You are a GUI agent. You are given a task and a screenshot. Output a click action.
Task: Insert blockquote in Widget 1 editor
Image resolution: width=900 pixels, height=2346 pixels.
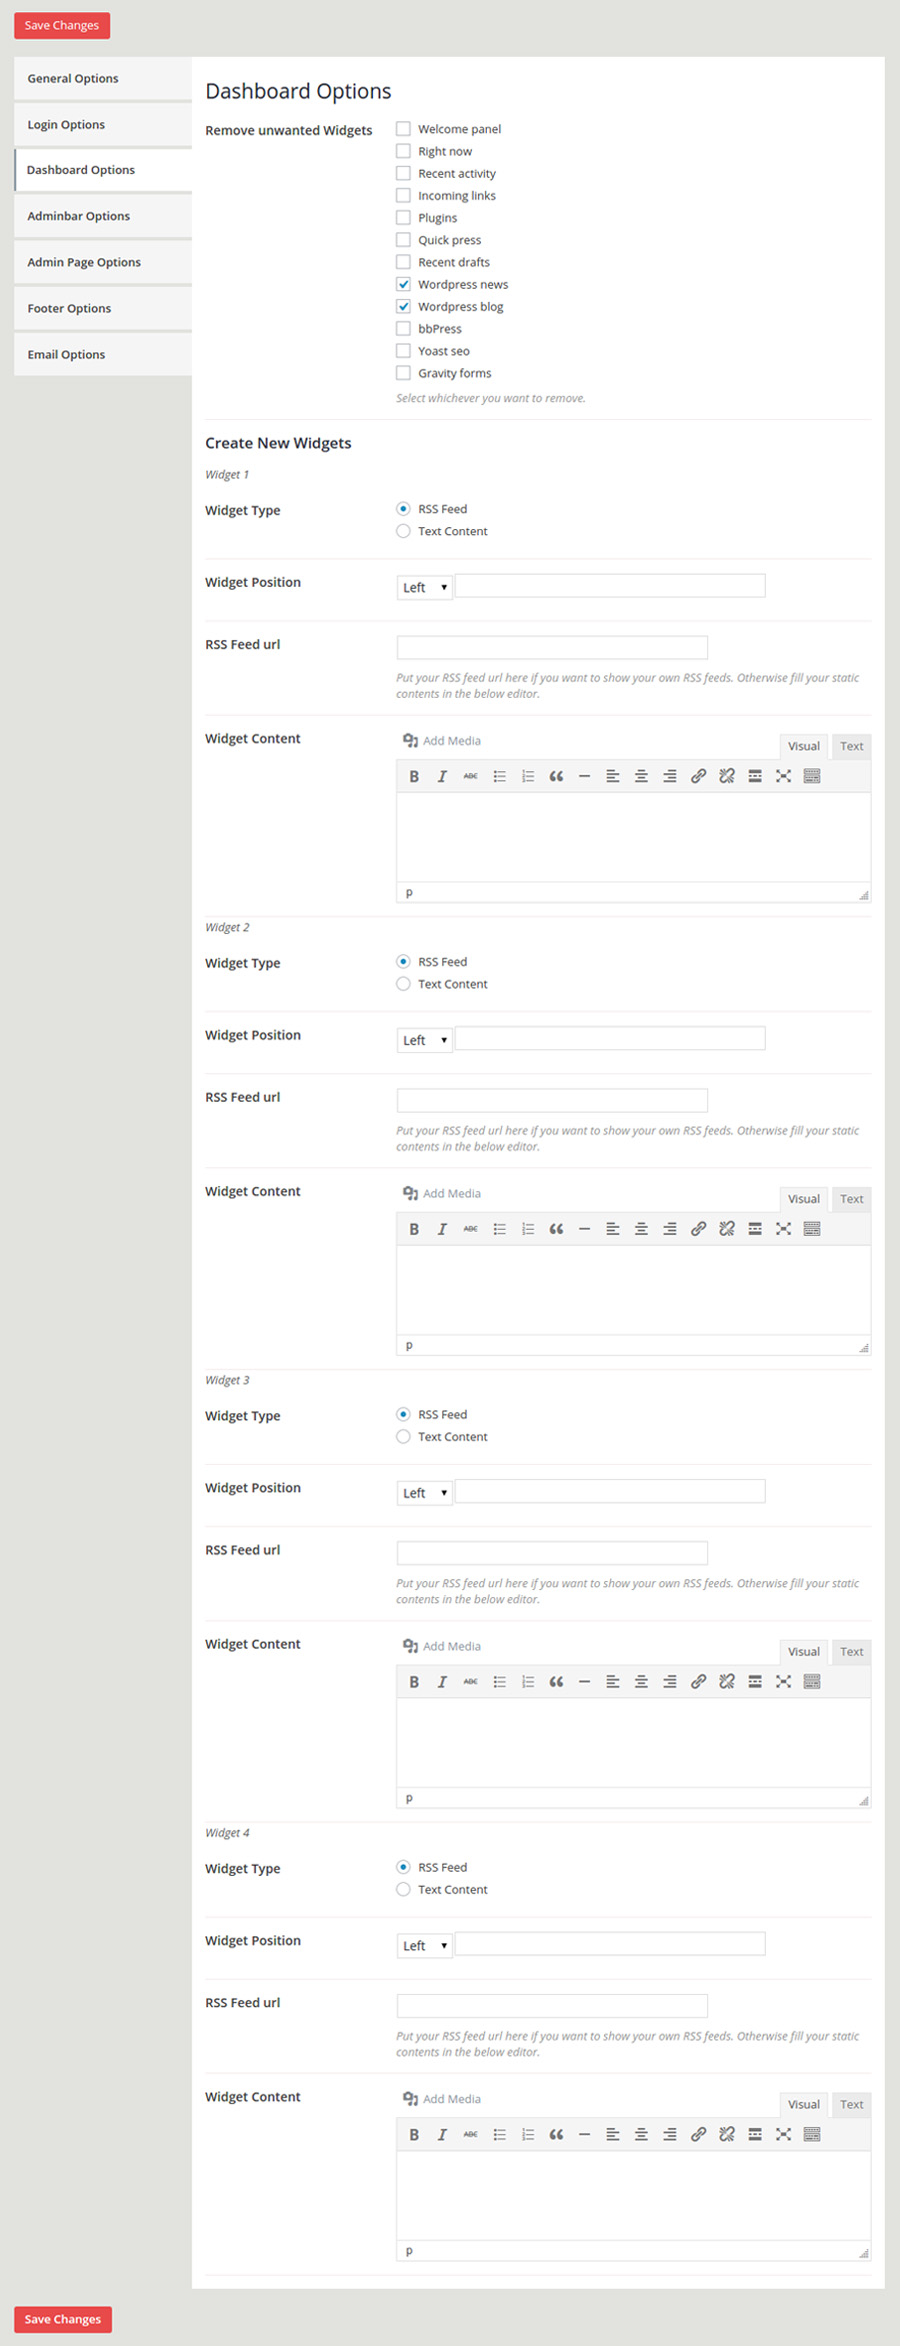pos(556,776)
